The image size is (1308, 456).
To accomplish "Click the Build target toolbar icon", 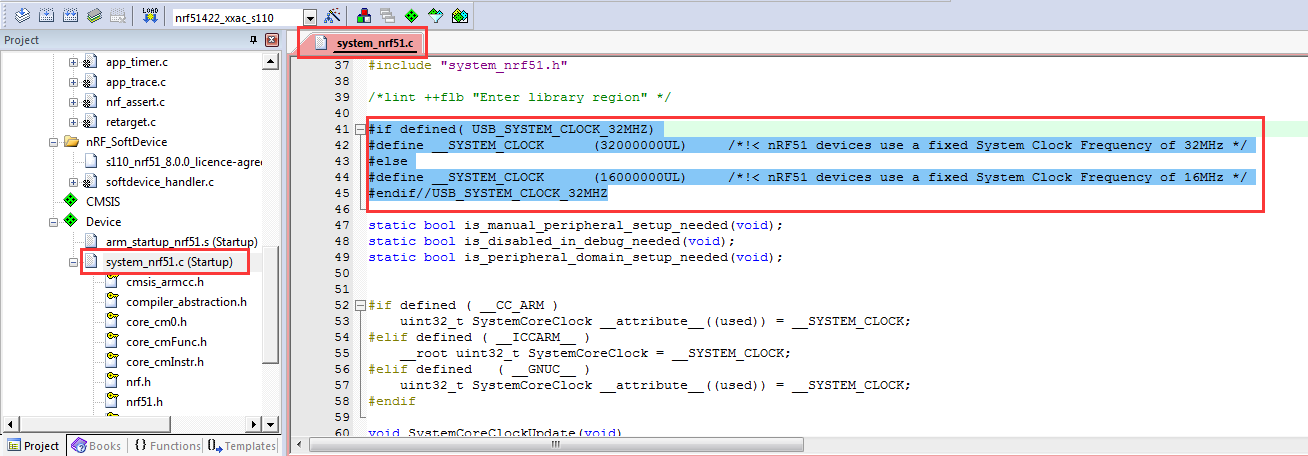I will click(46, 16).
